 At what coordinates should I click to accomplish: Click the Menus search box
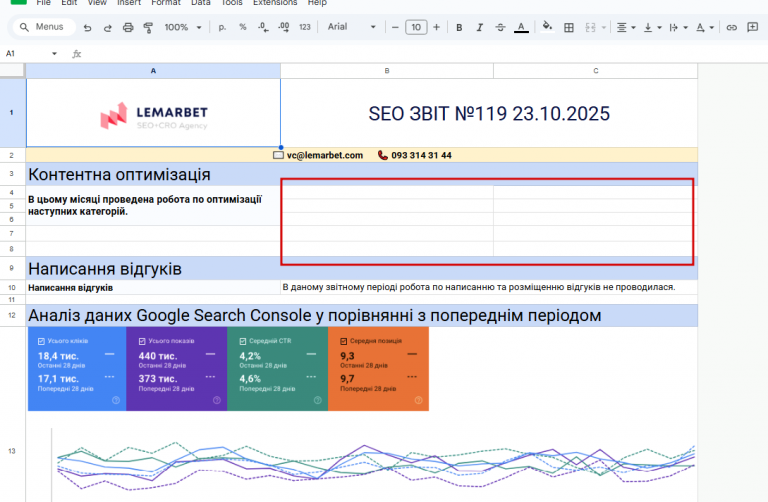(45, 27)
